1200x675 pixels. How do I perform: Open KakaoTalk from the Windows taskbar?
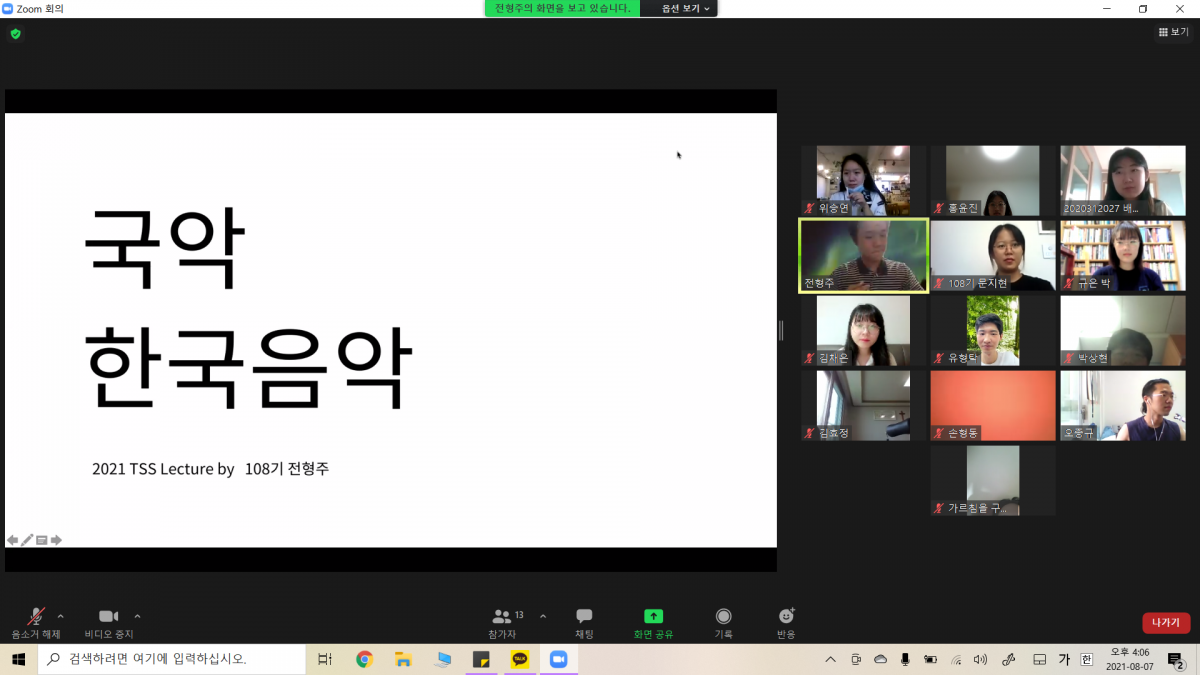[520, 659]
